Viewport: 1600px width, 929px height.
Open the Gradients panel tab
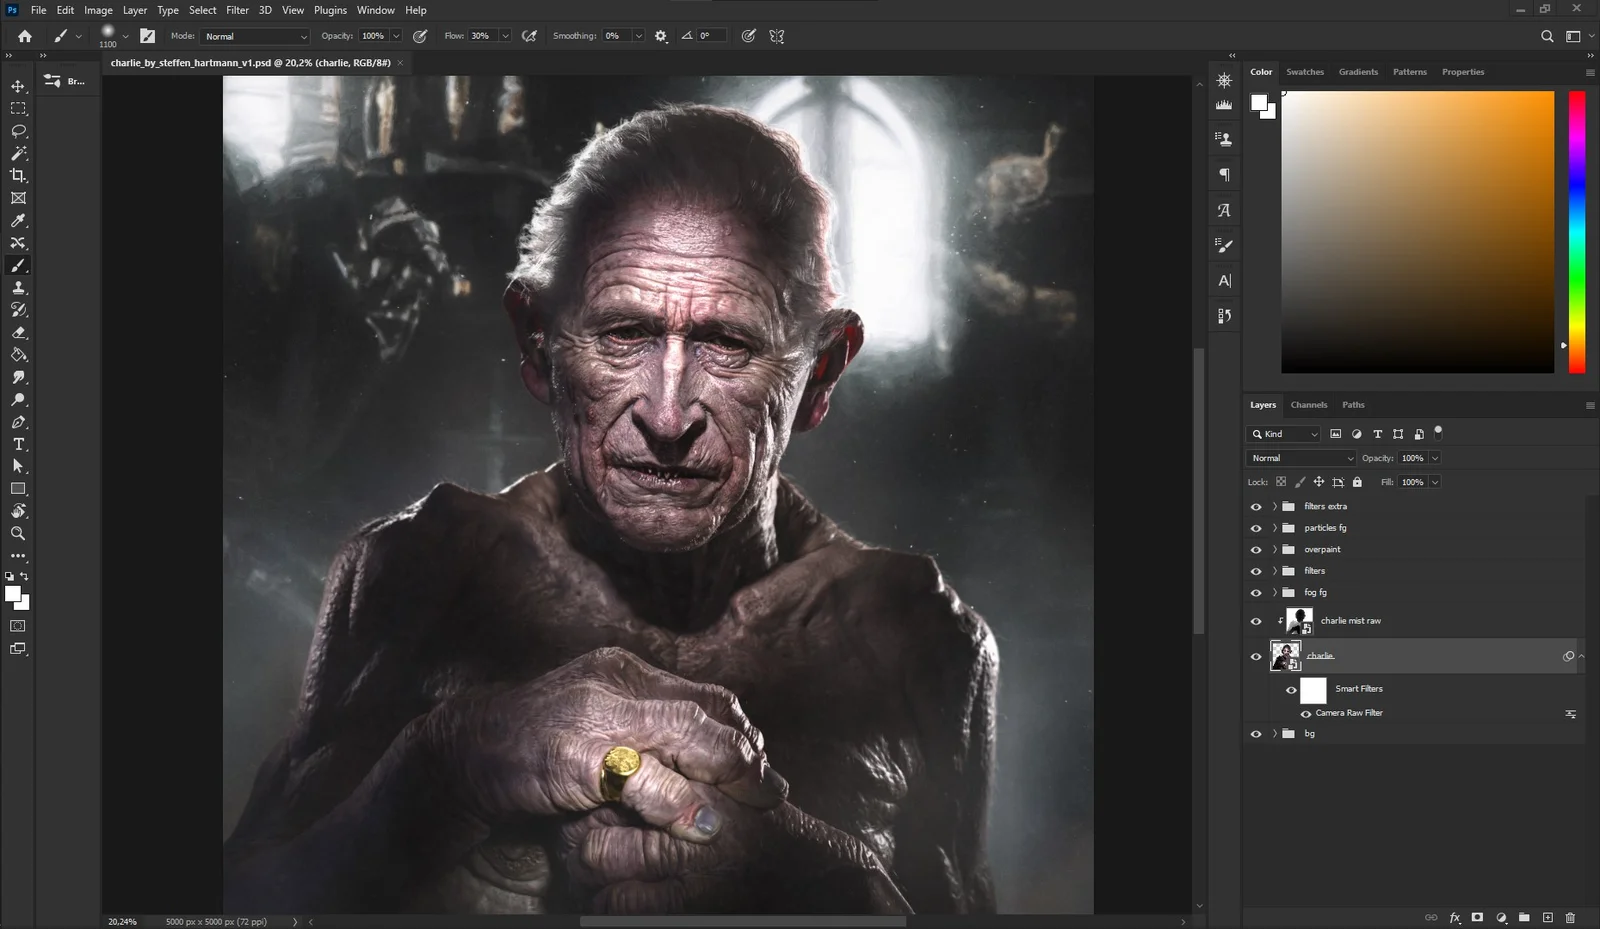click(x=1358, y=71)
